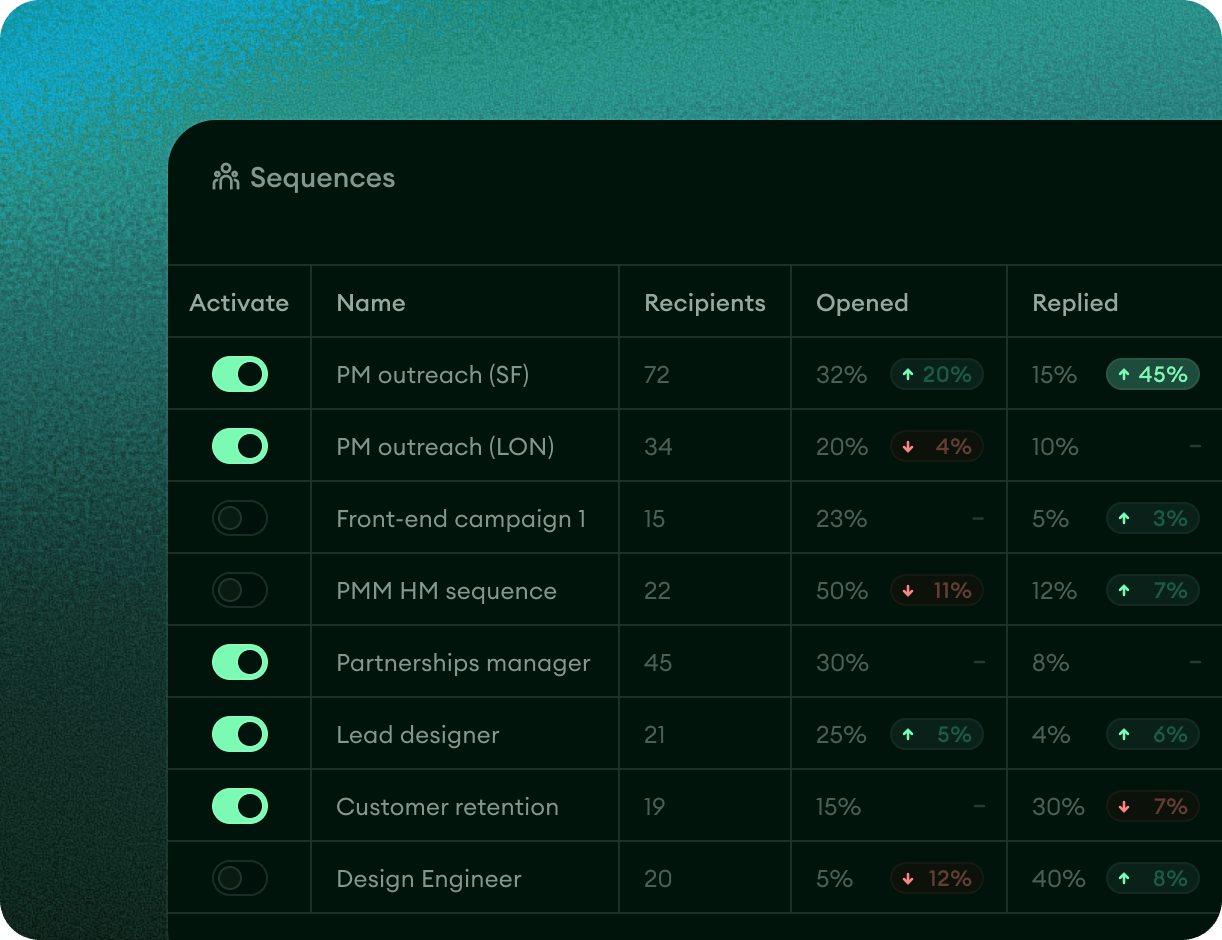The image size is (1222, 940).
Task: Click Design Engineer 12% decrease badge
Action: (937, 878)
